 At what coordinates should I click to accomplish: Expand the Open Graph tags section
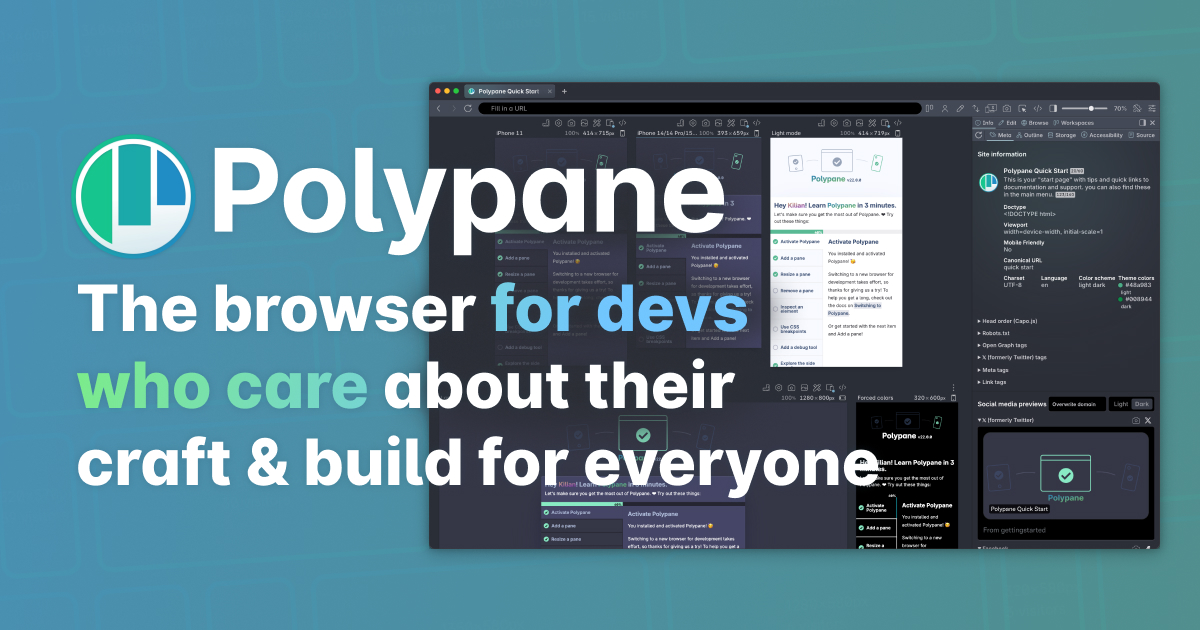1004,345
